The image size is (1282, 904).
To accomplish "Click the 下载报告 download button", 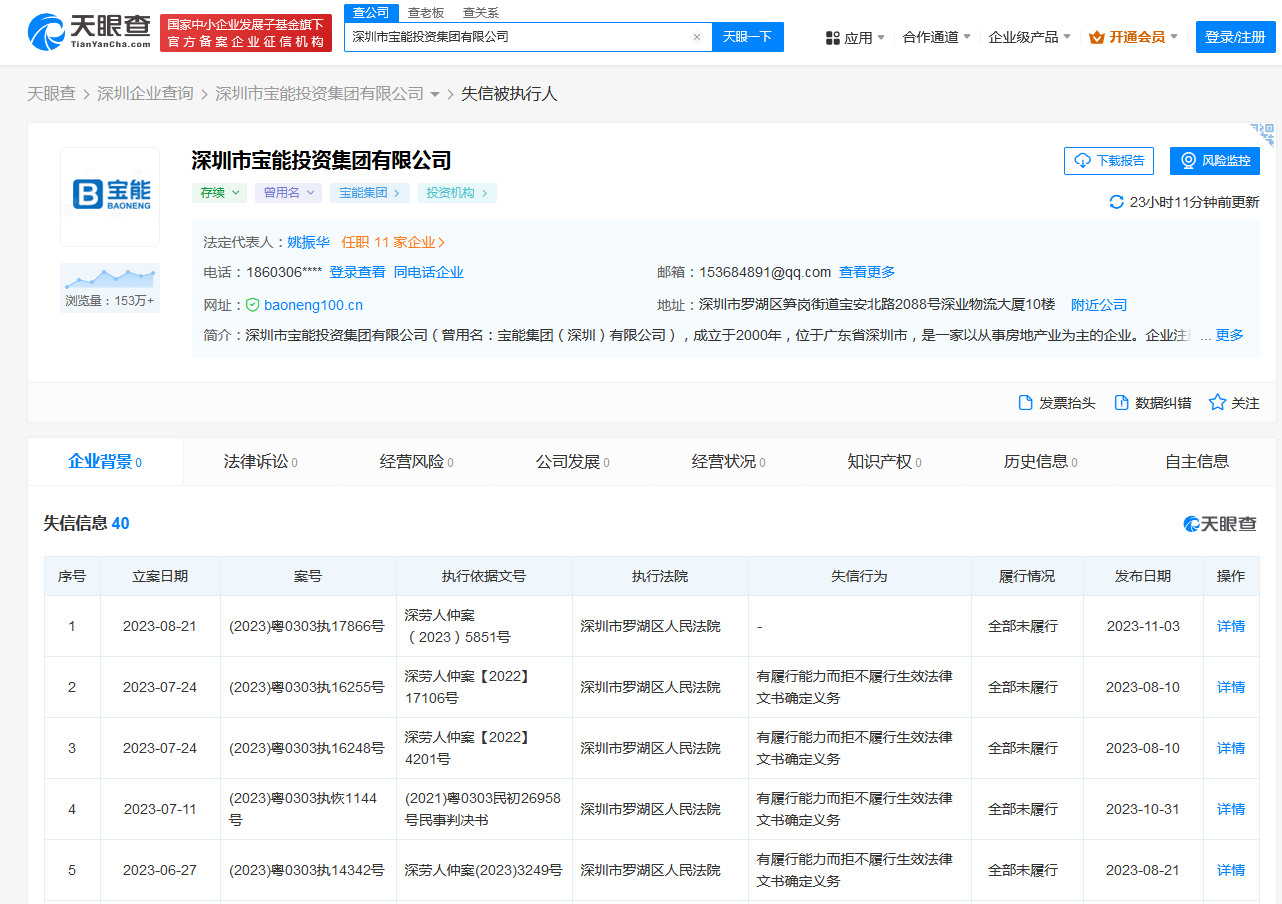I will pos(1109,161).
